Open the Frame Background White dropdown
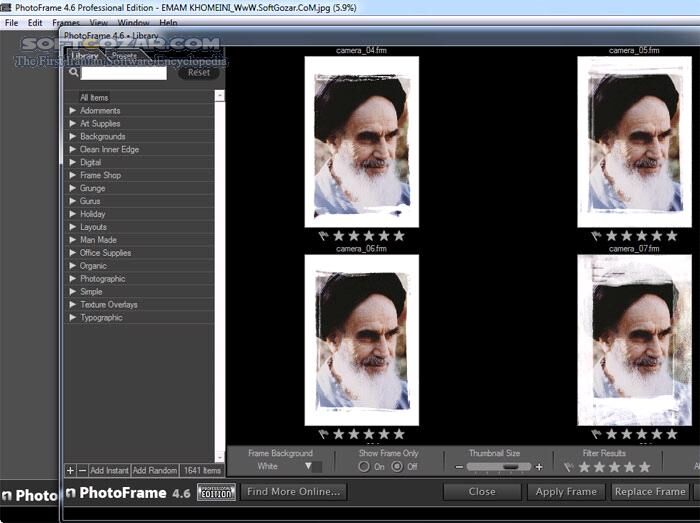Image resolution: width=700 pixels, height=523 pixels. pos(308,467)
